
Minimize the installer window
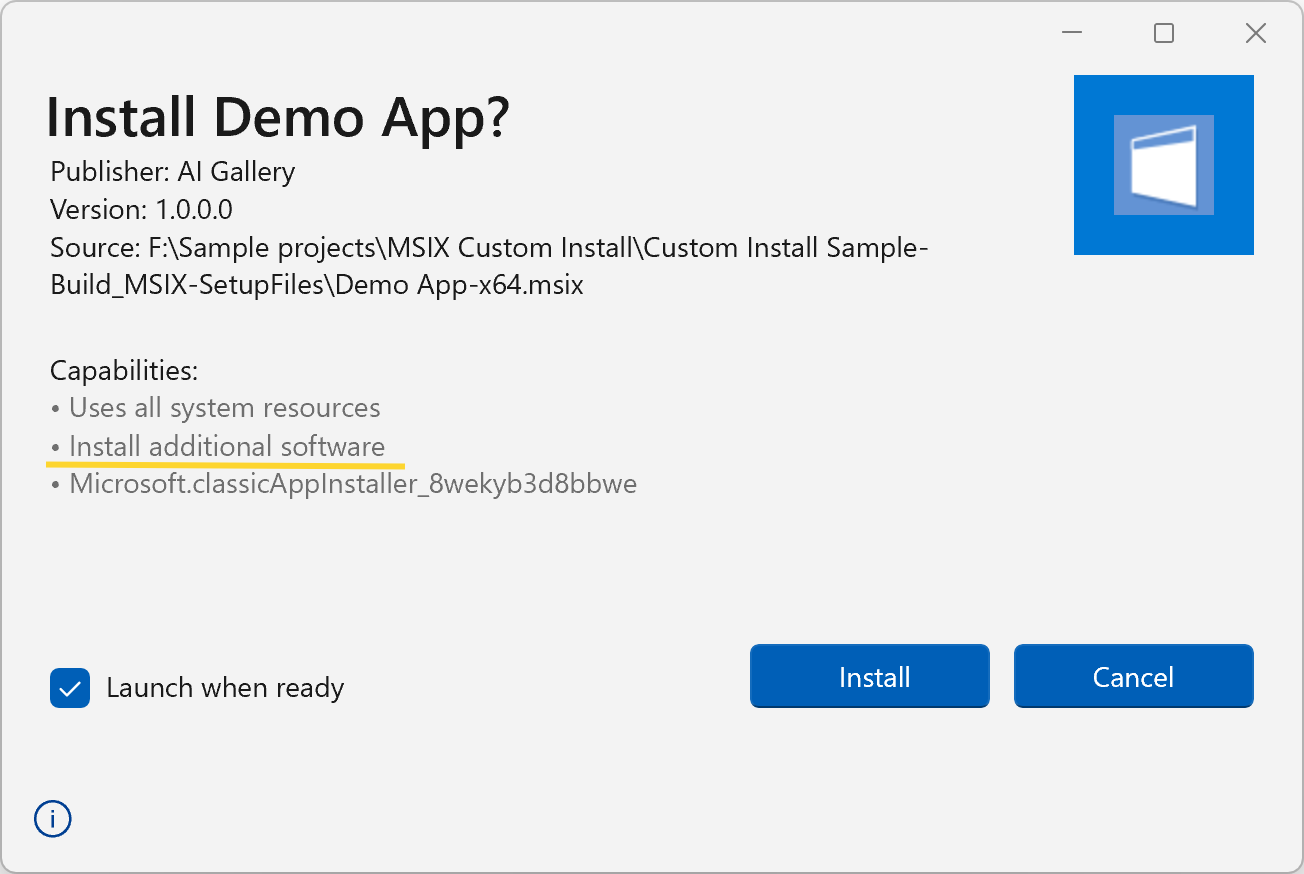click(1072, 33)
